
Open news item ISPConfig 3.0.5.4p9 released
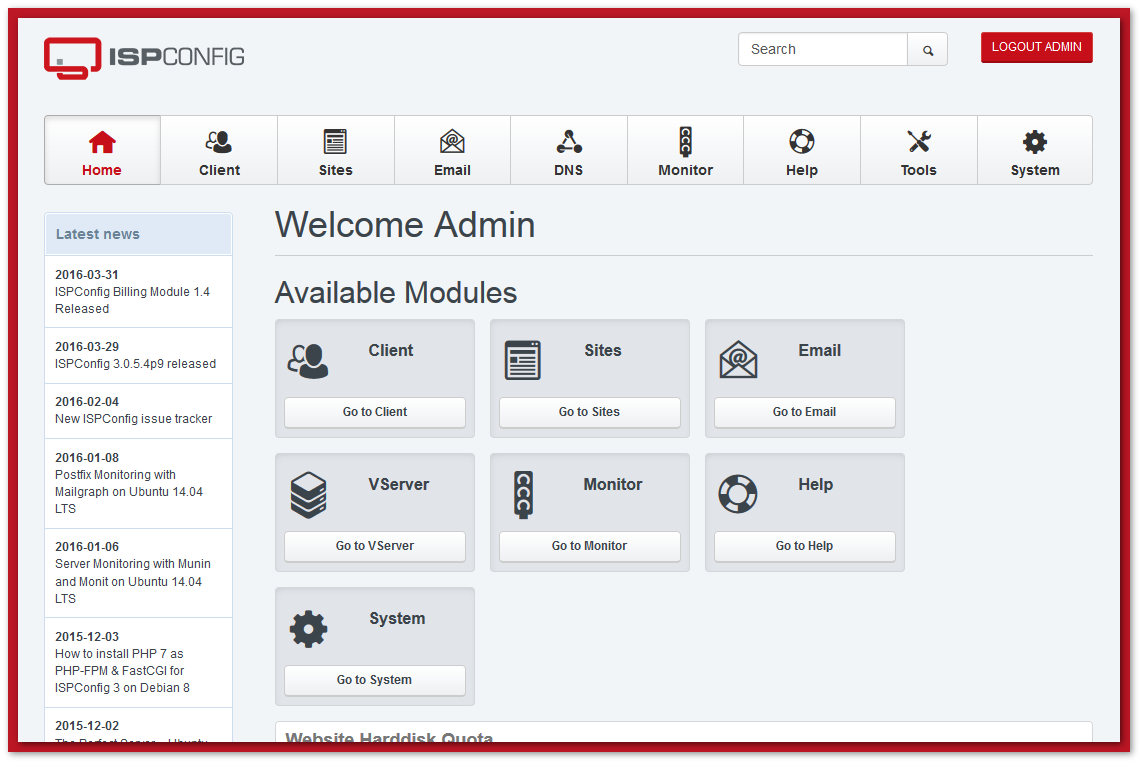pyautogui.click(x=135, y=363)
